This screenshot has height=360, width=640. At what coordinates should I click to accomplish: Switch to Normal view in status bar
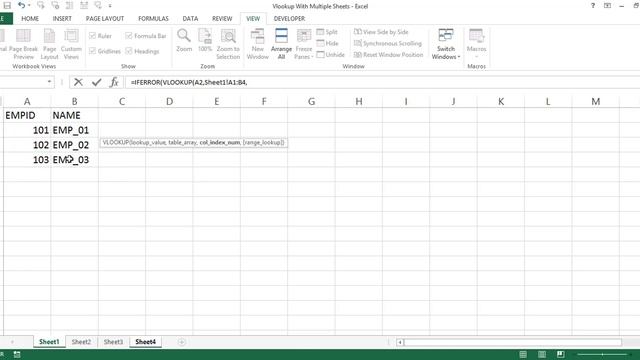(x=523, y=354)
